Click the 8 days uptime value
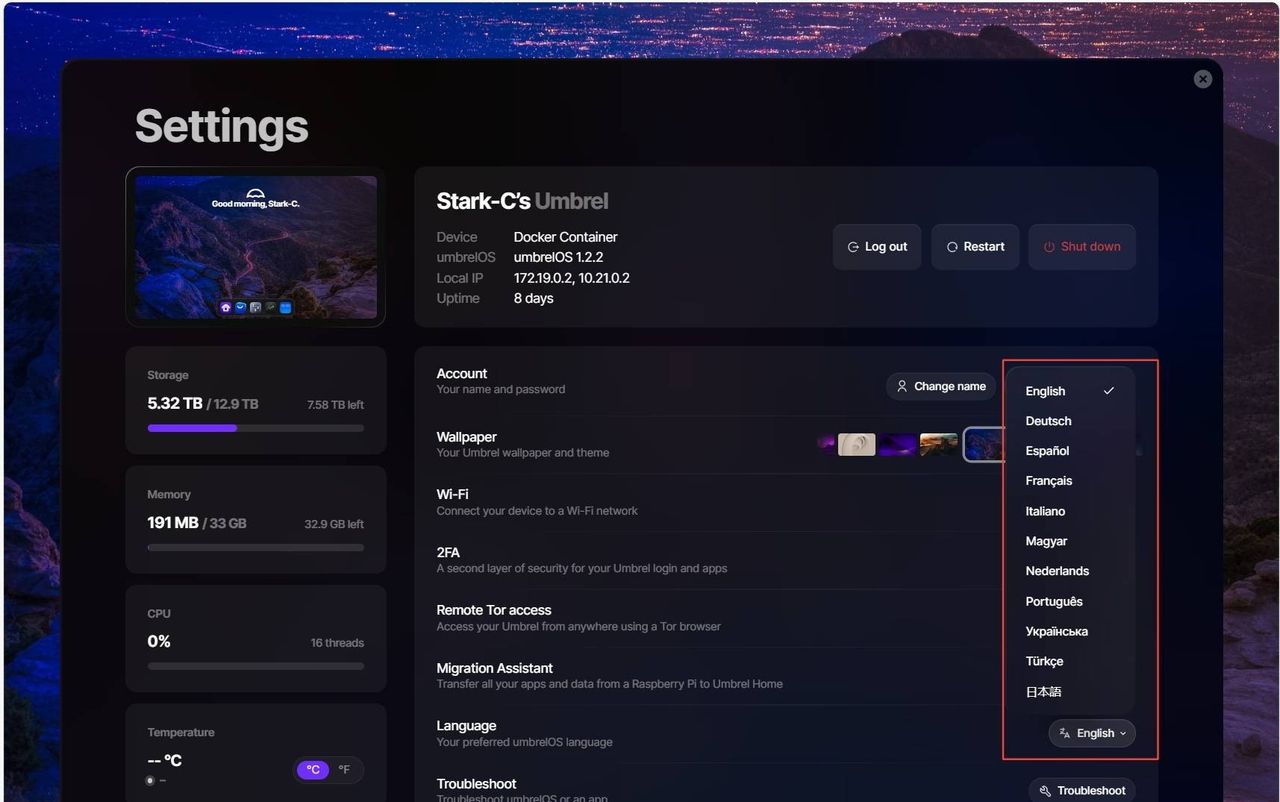The image size is (1280, 802). click(534, 298)
